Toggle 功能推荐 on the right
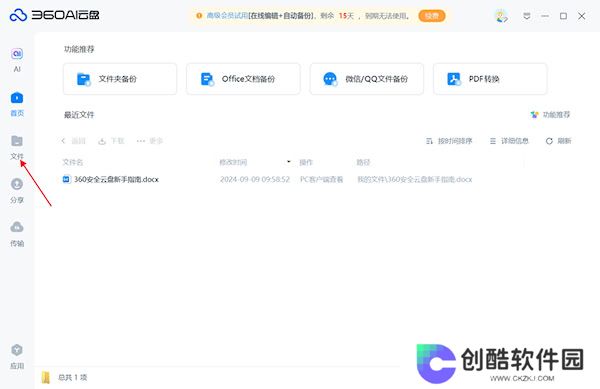Screen dimensions: 600x389 tap(550, 115)
